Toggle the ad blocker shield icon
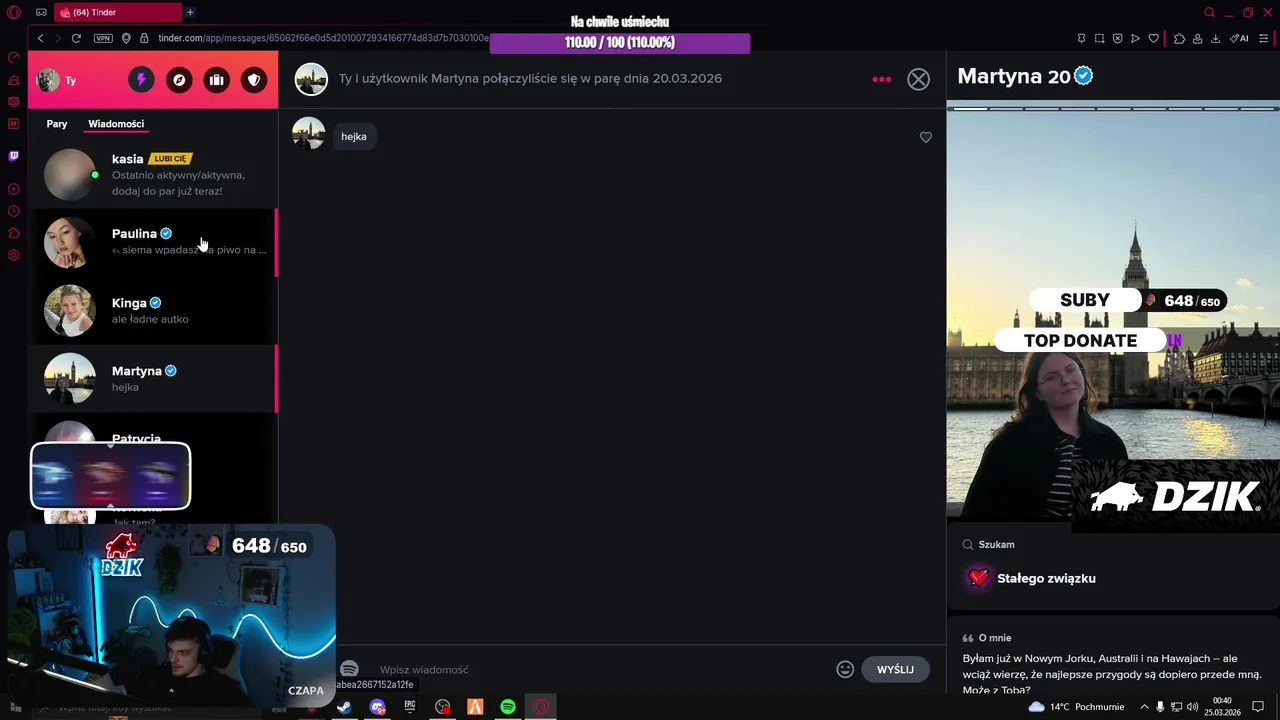The width and height of the screenshot is (1280, 720). click(x=1117, y=38)
